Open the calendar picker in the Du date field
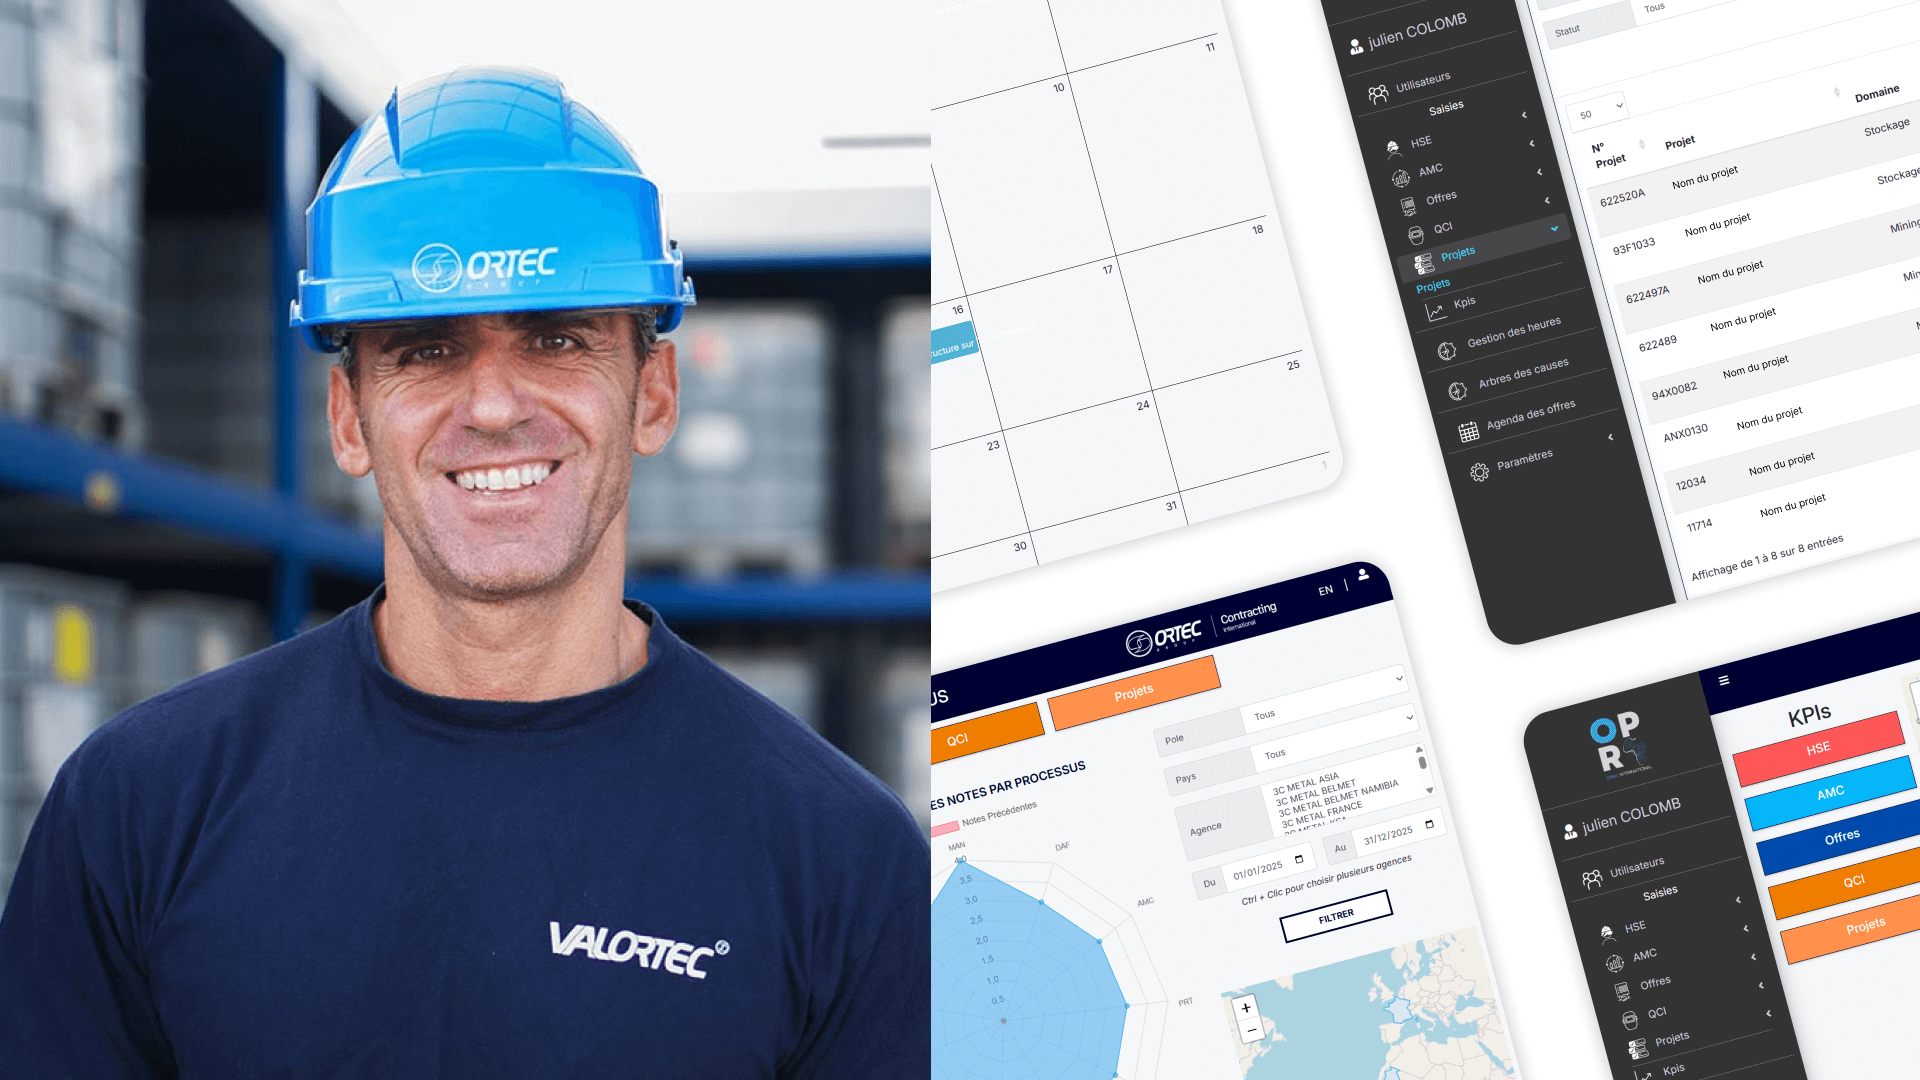This screenshot has height=1080, width=1920. point(1299,859)
